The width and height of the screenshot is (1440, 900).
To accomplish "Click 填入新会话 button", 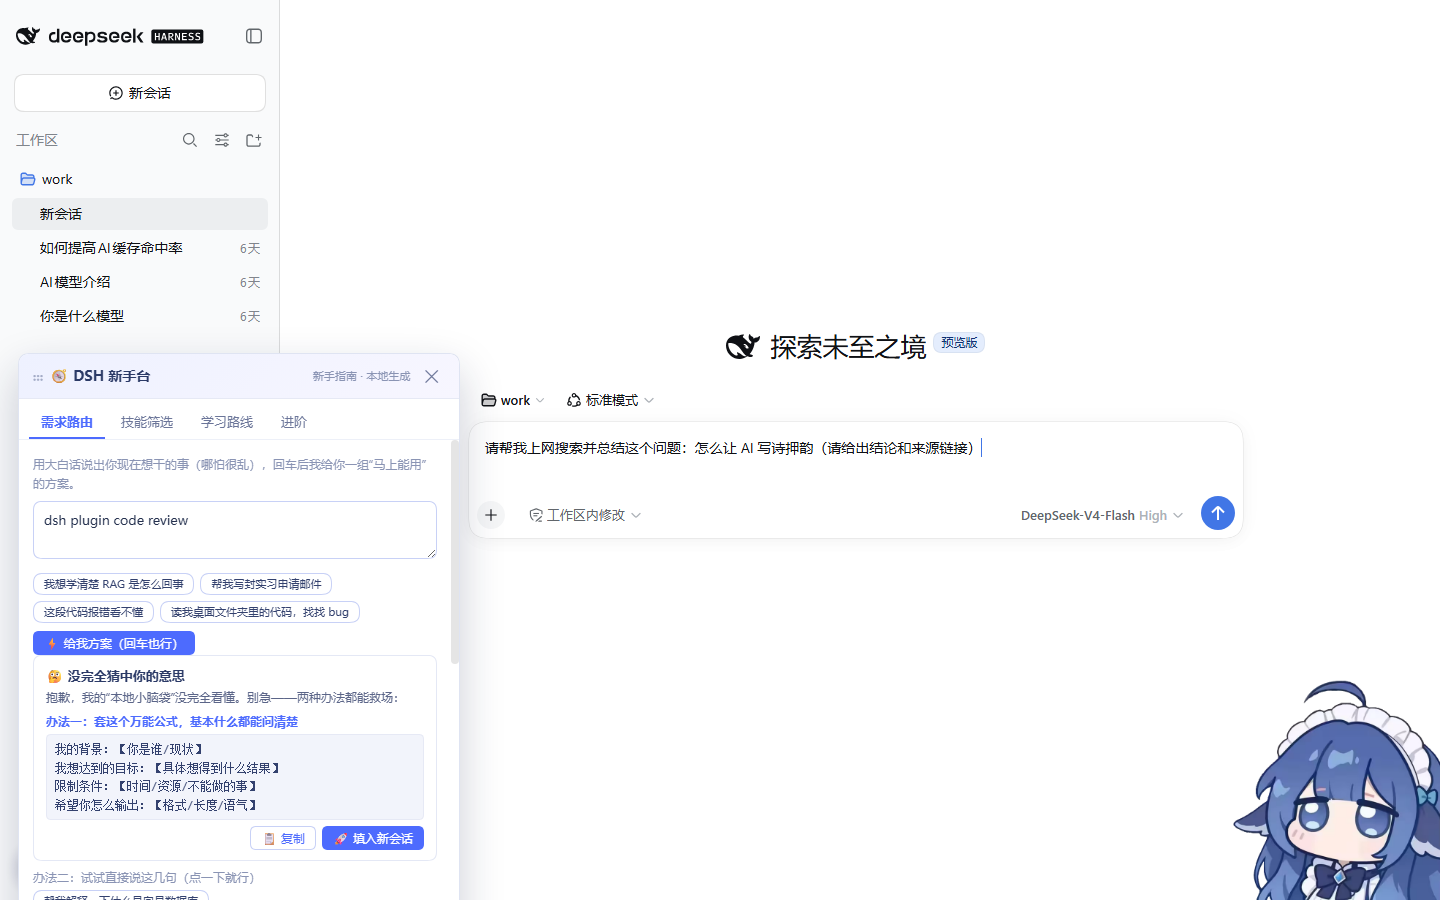I will click(373, 838).
